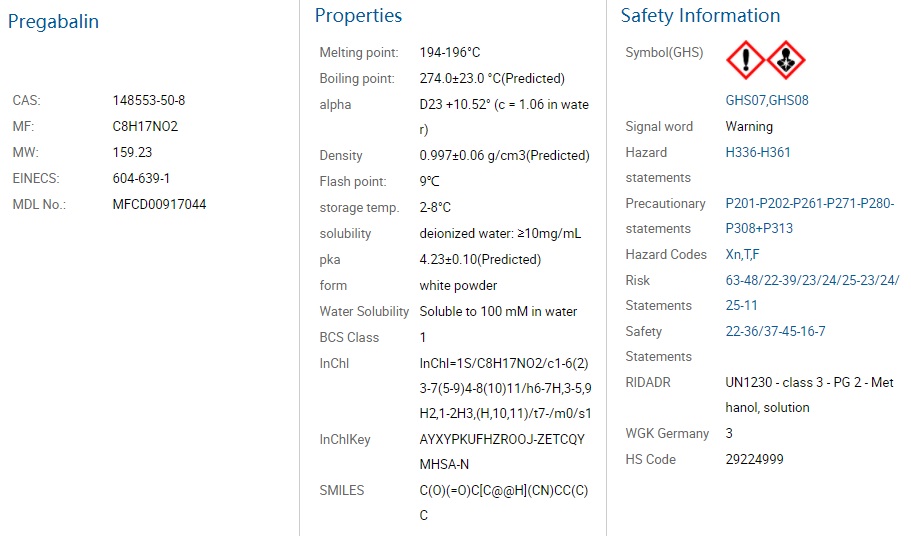The width and height of the screenshot is (911, 536).
Task: Open the H336-H361 hazard statements link
Action: pyautogui.click(x=758, y=152)
